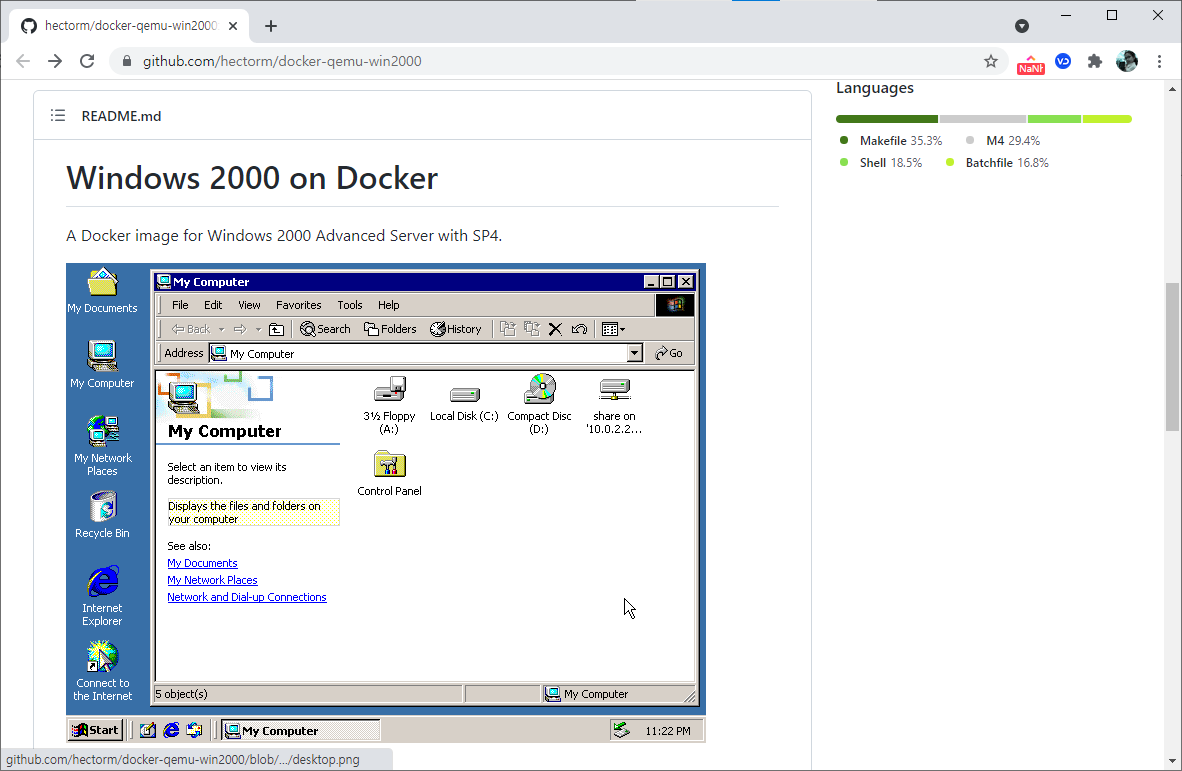Click the network tray icon beside clock
1182x771 pixels.
tap(621, 730)
